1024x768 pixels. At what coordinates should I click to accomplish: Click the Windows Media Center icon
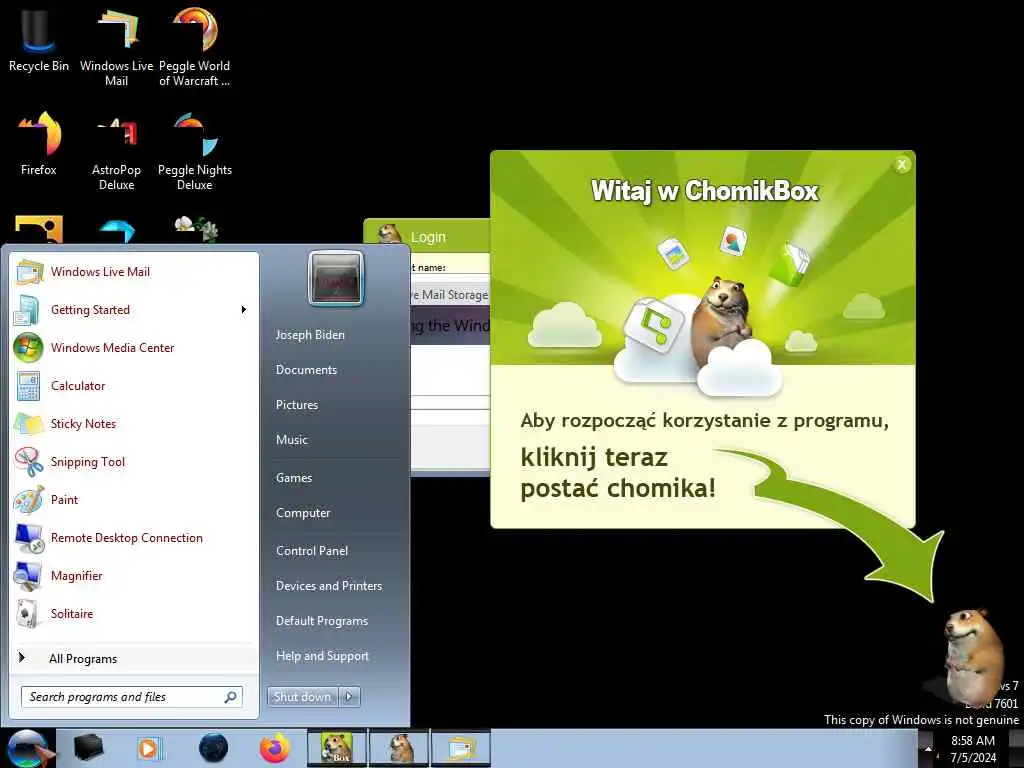click(x=28, y=347)
